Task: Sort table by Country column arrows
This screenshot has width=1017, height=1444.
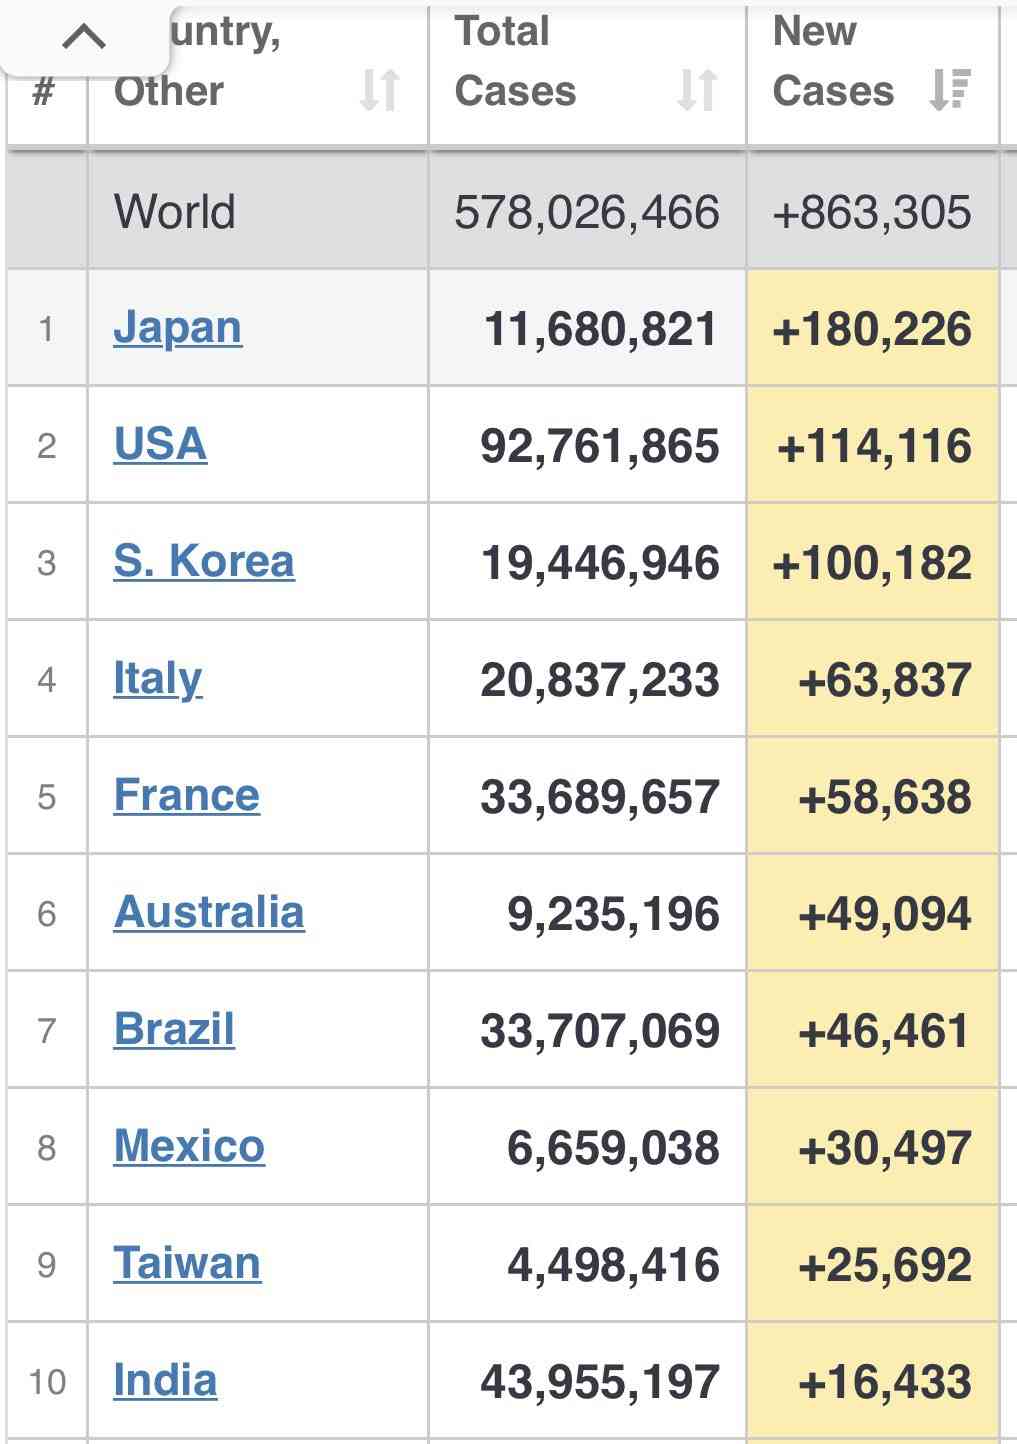Action: coord(380,91)
